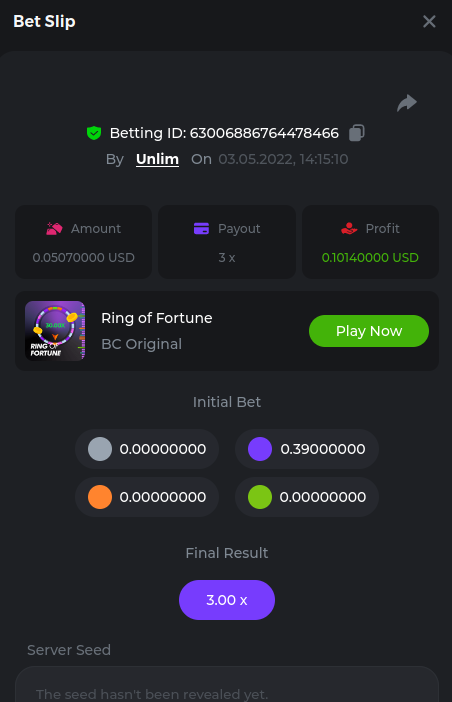Click the Betting ID number text
Image resolution: width=452 pixels, height=702 pixels.
pos(264,133)
